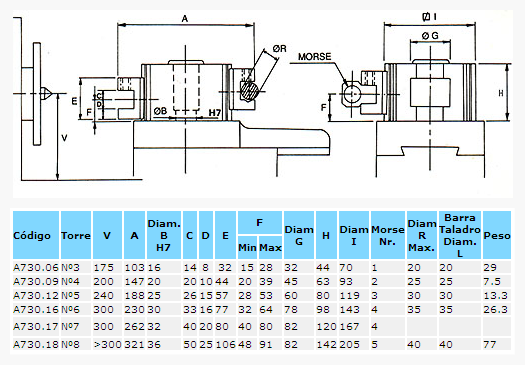
Task: Click the F Max sub-header
Action: 270,247
